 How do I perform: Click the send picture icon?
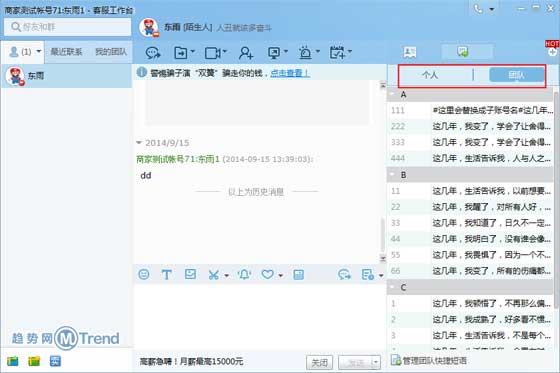click(x=190, y=274)
